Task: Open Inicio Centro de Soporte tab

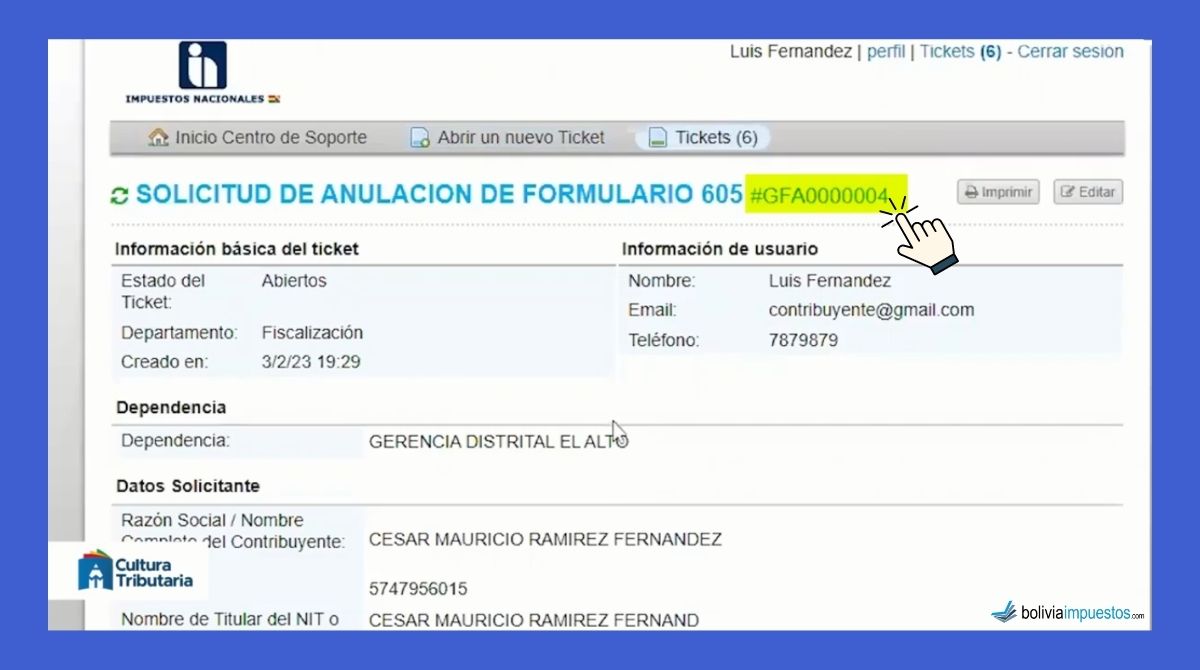Action: click(x=270, y=138)
